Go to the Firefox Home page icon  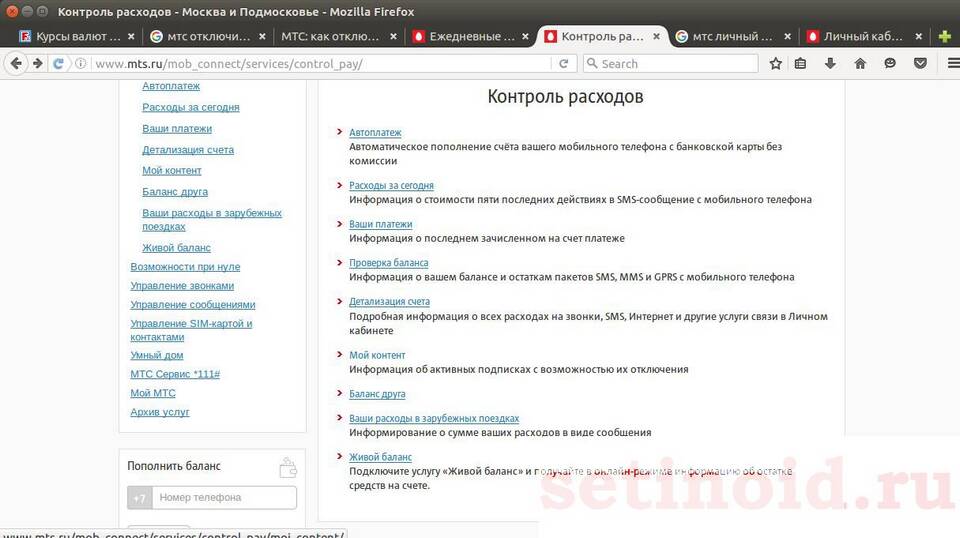coord(860,63)
